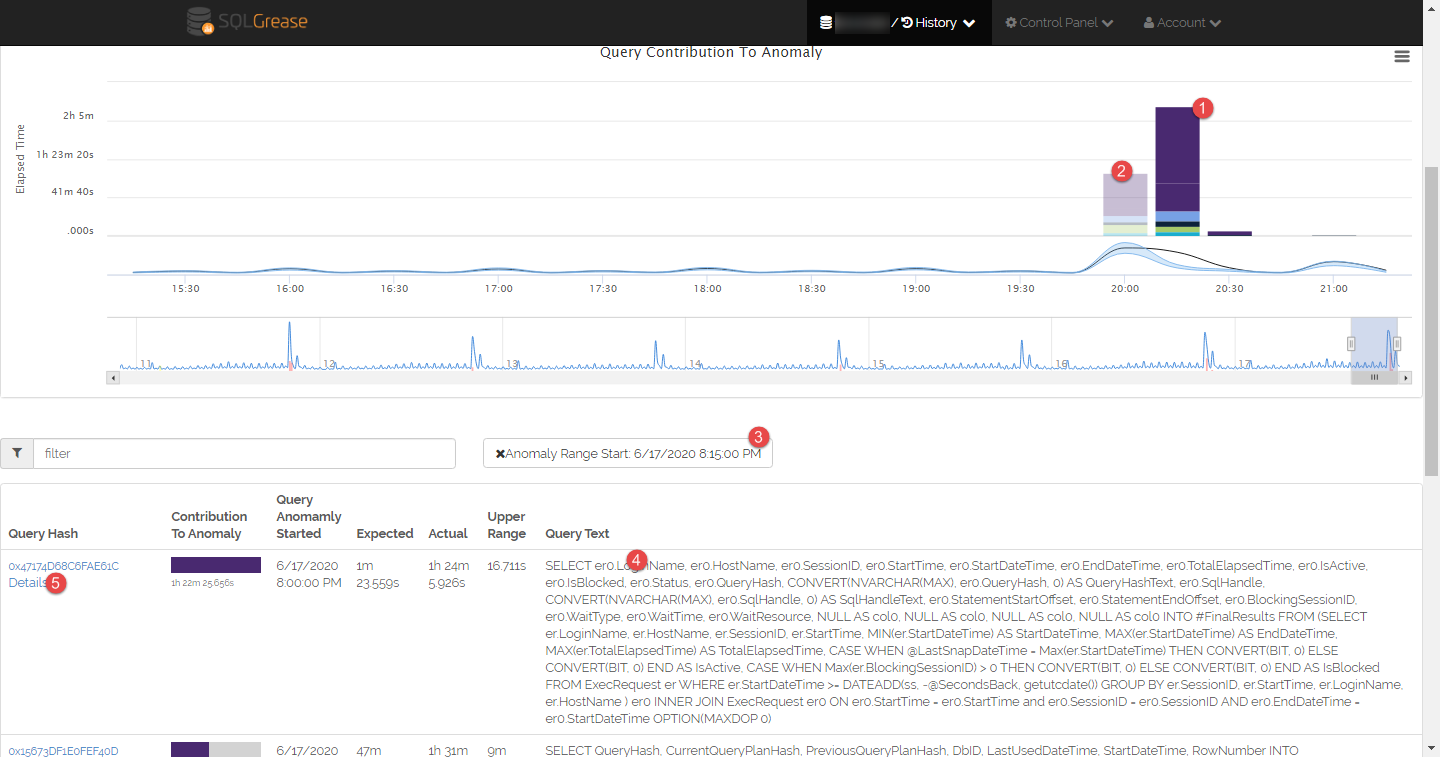
Task: Click the Upper Range column header
Action: coord(507,525)
